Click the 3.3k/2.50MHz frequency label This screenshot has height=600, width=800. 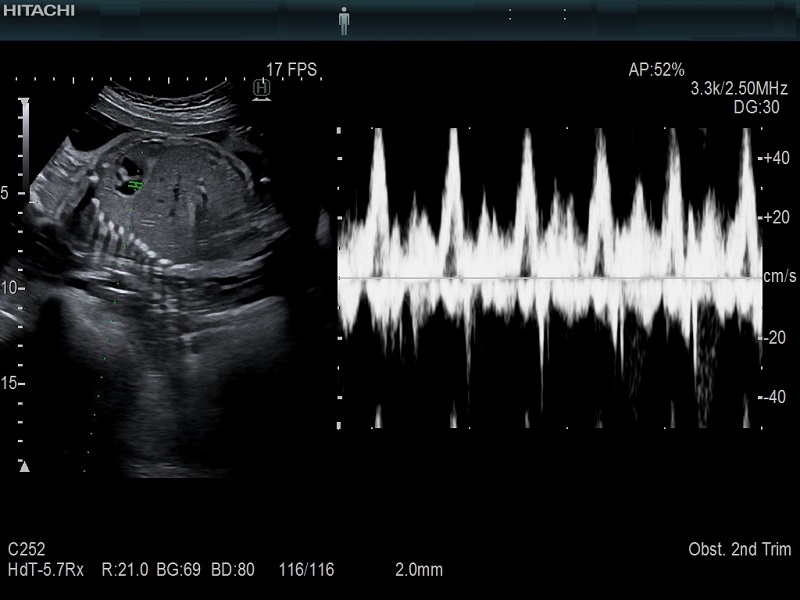click(740, 89)
